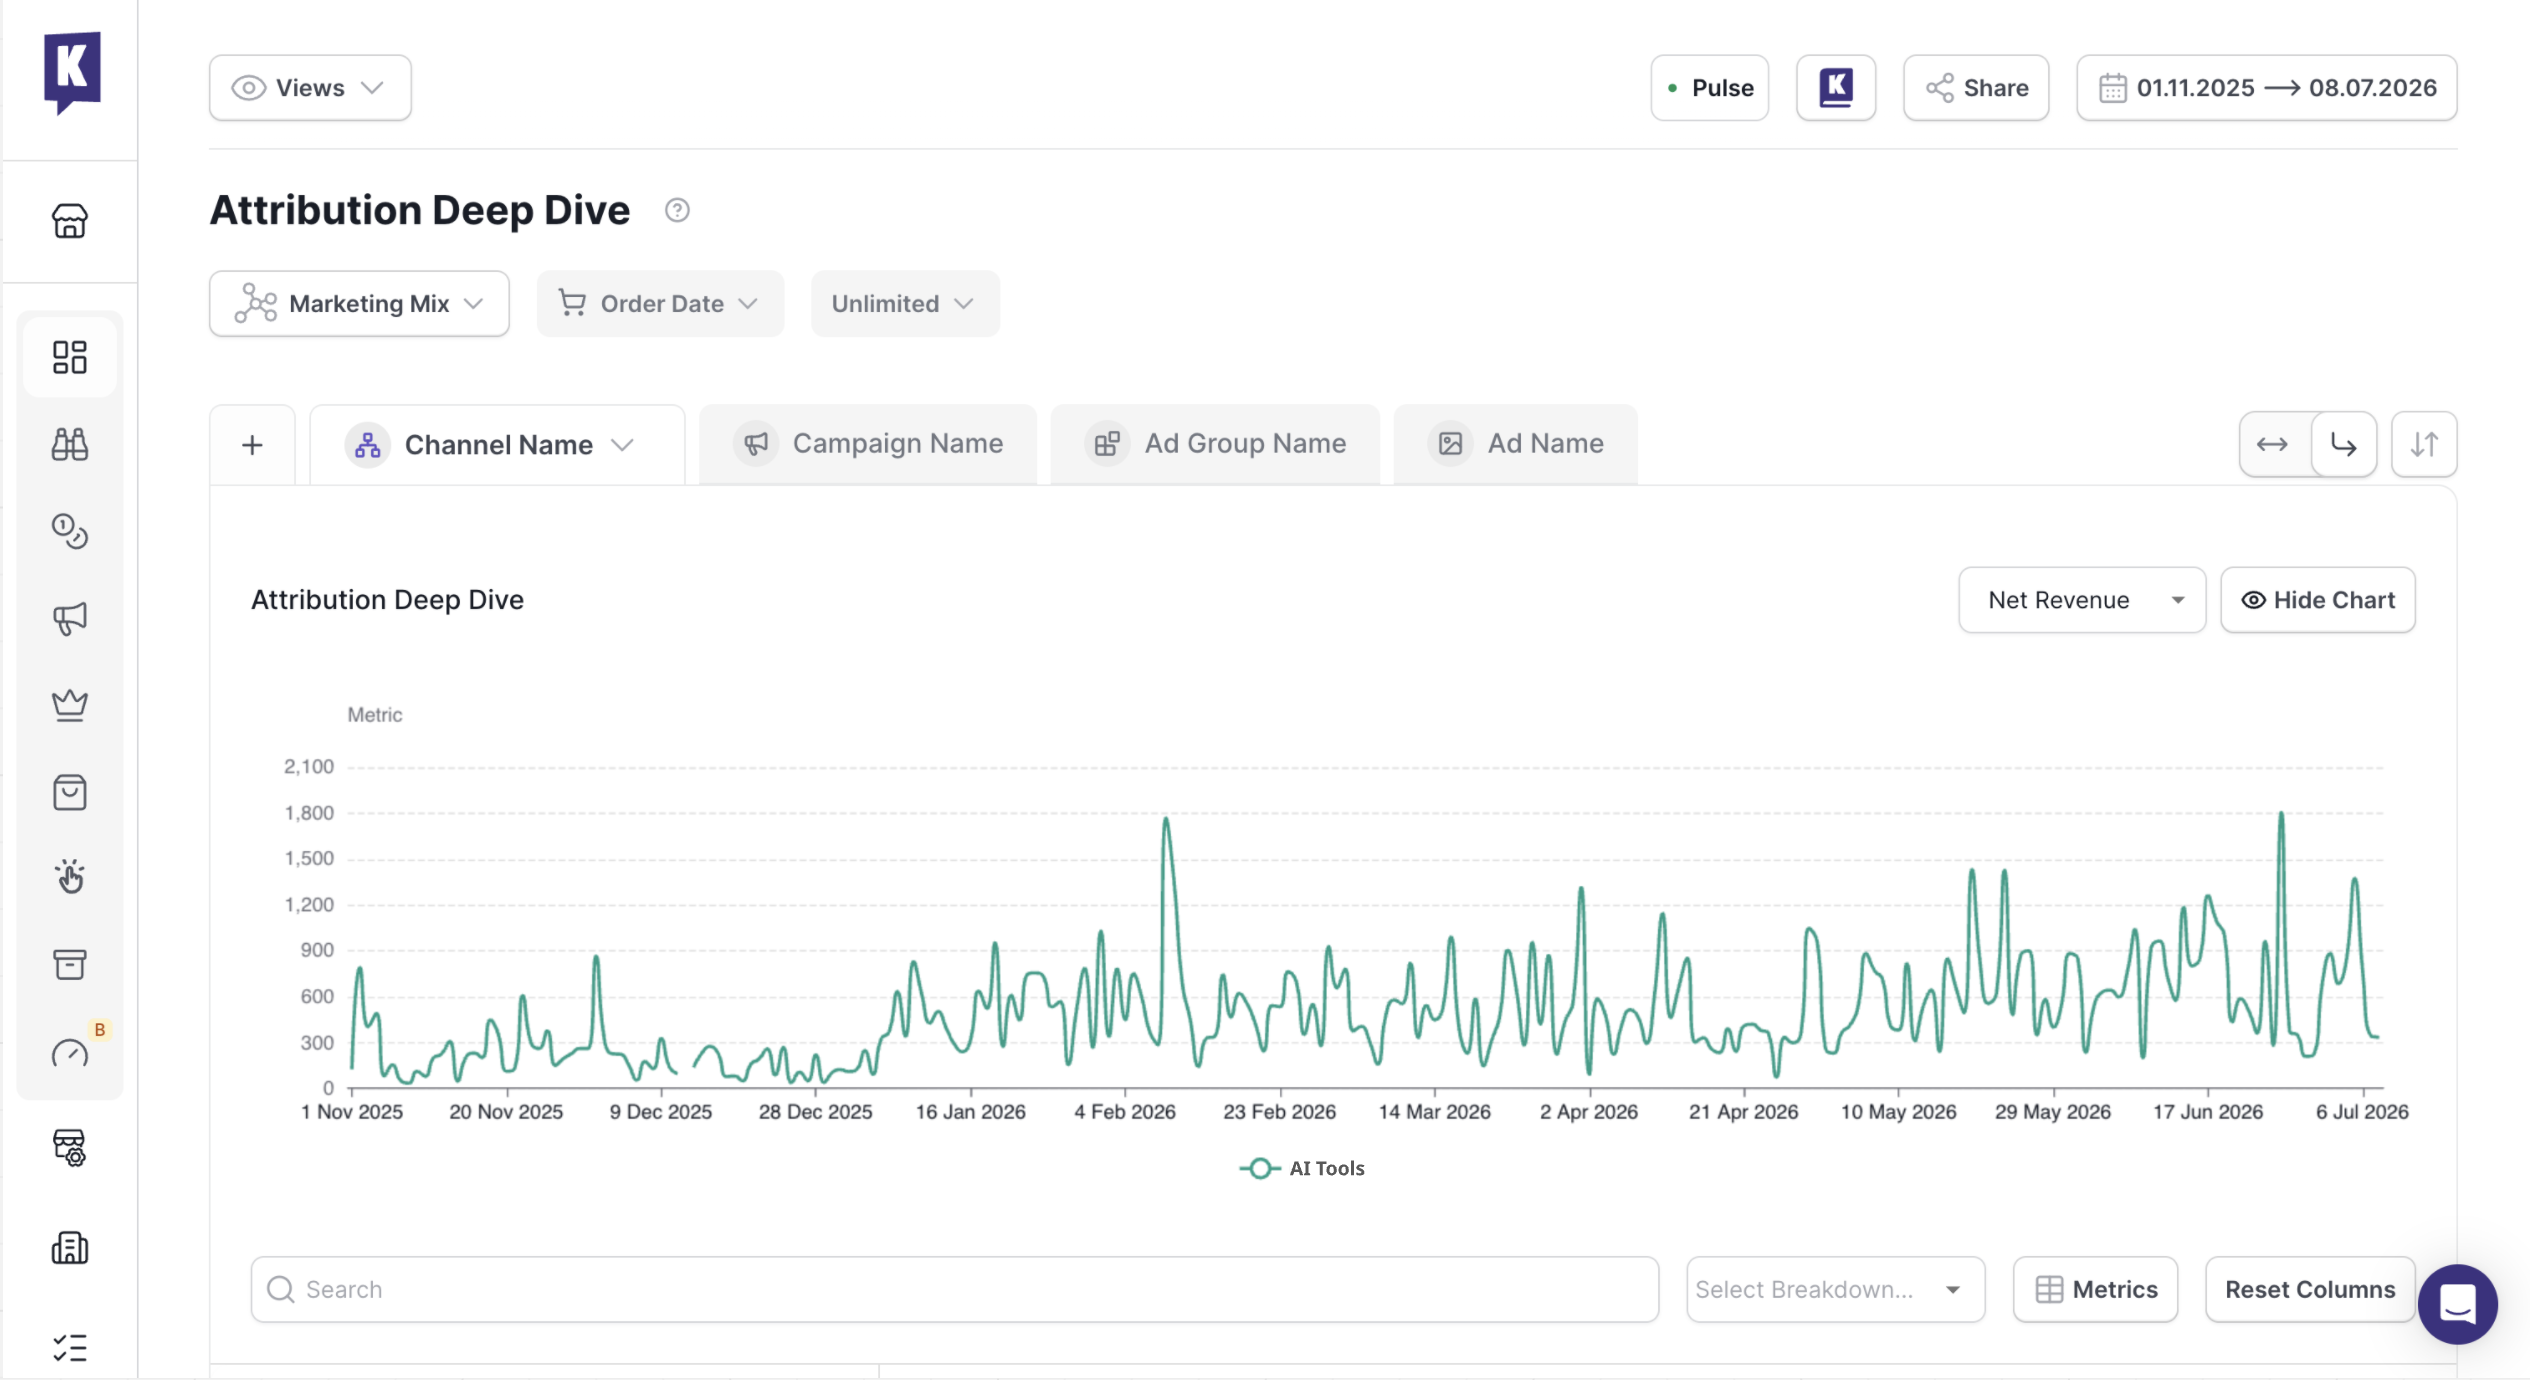2530x1380 pixels.
Task: Click the 14 Mar 2026 axis label
Action: click(x=1434, y=1112)
